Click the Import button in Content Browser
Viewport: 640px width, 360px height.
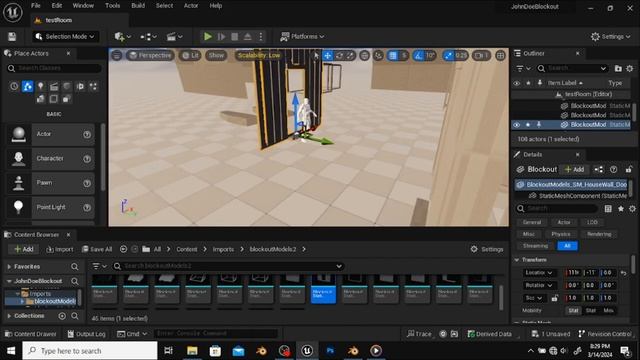pyautogui.click(x=60, y=249)
